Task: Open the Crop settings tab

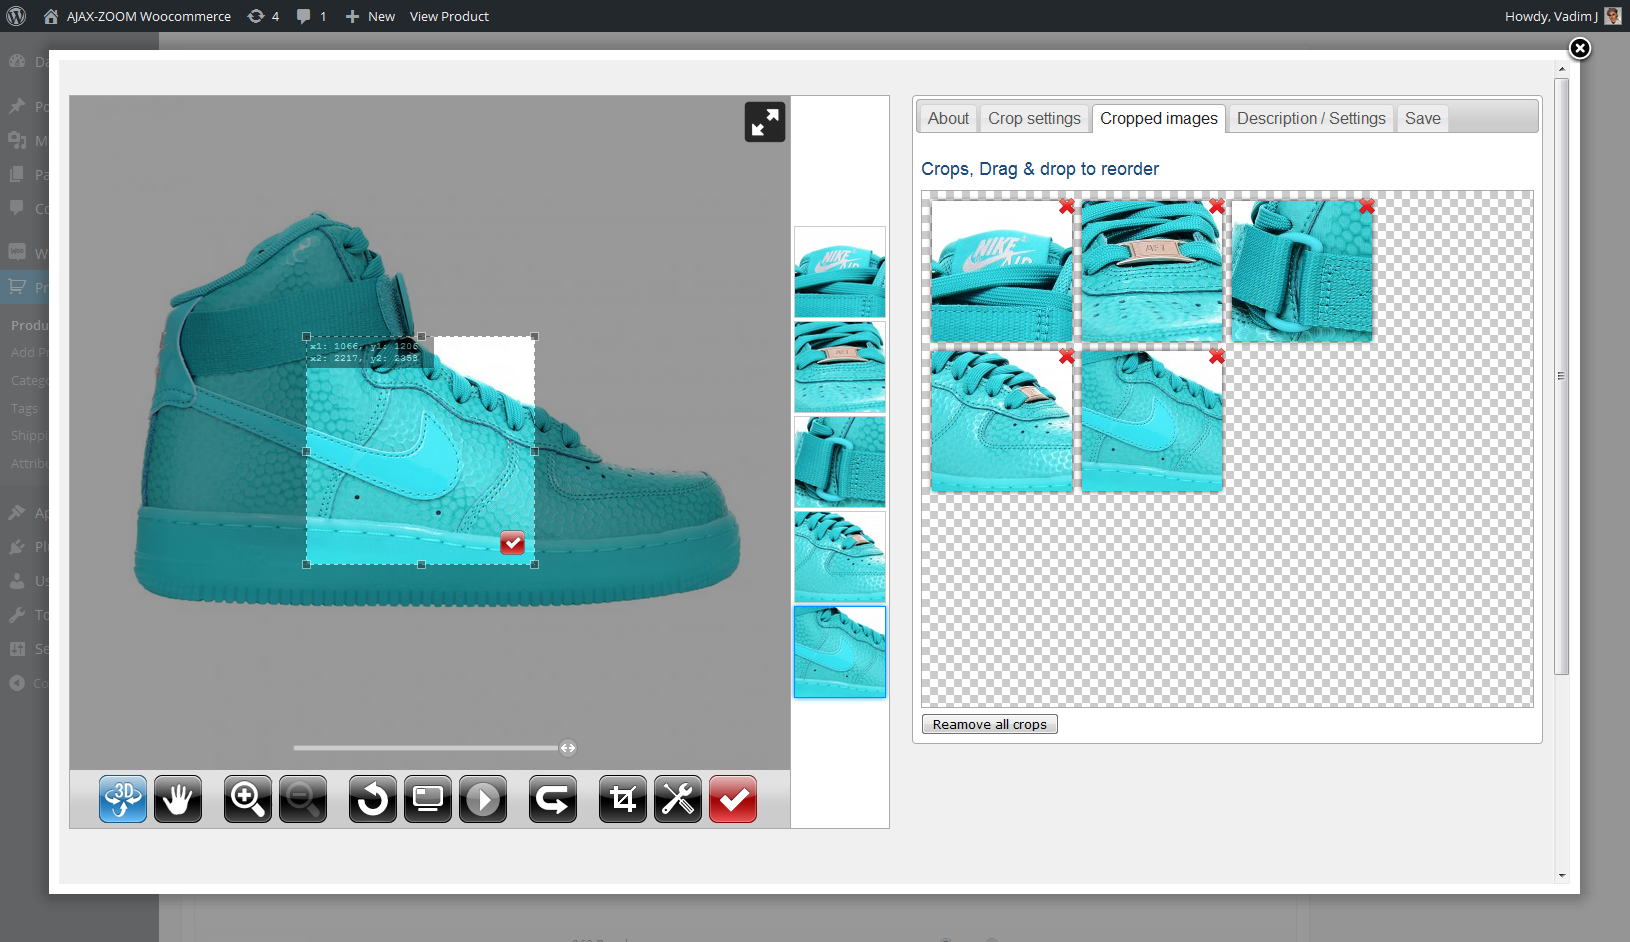Action: pyautogui.click(x=1034, y=118)
